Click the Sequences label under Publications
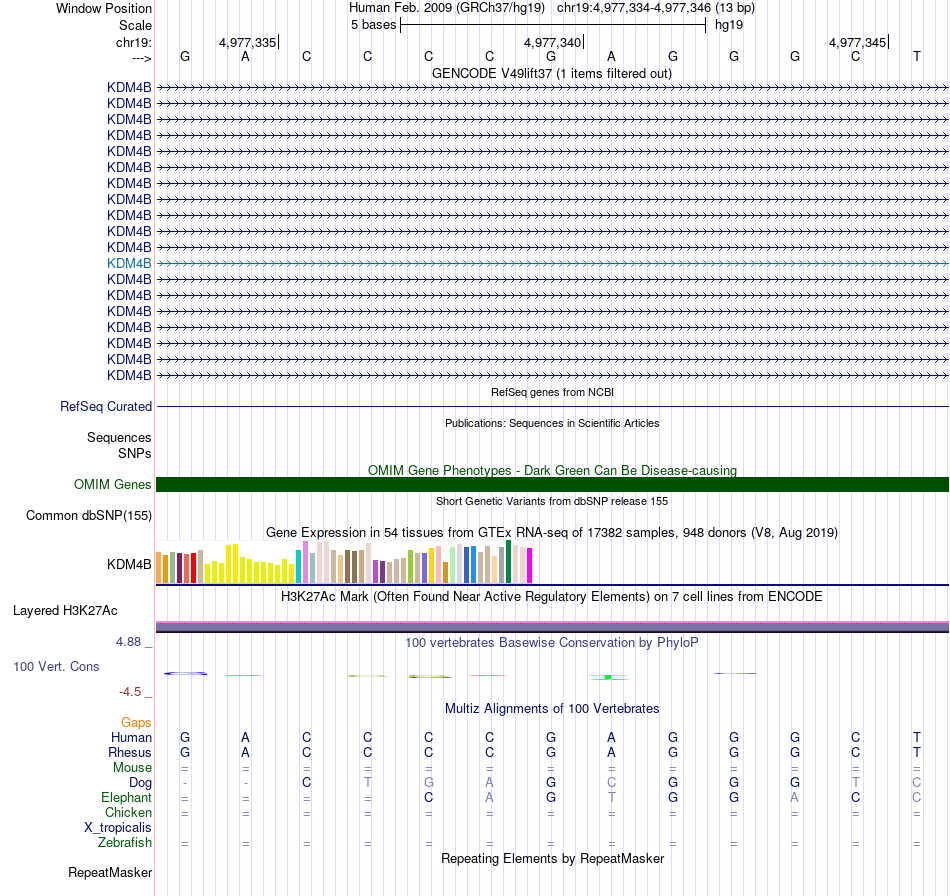 [119, 437]
